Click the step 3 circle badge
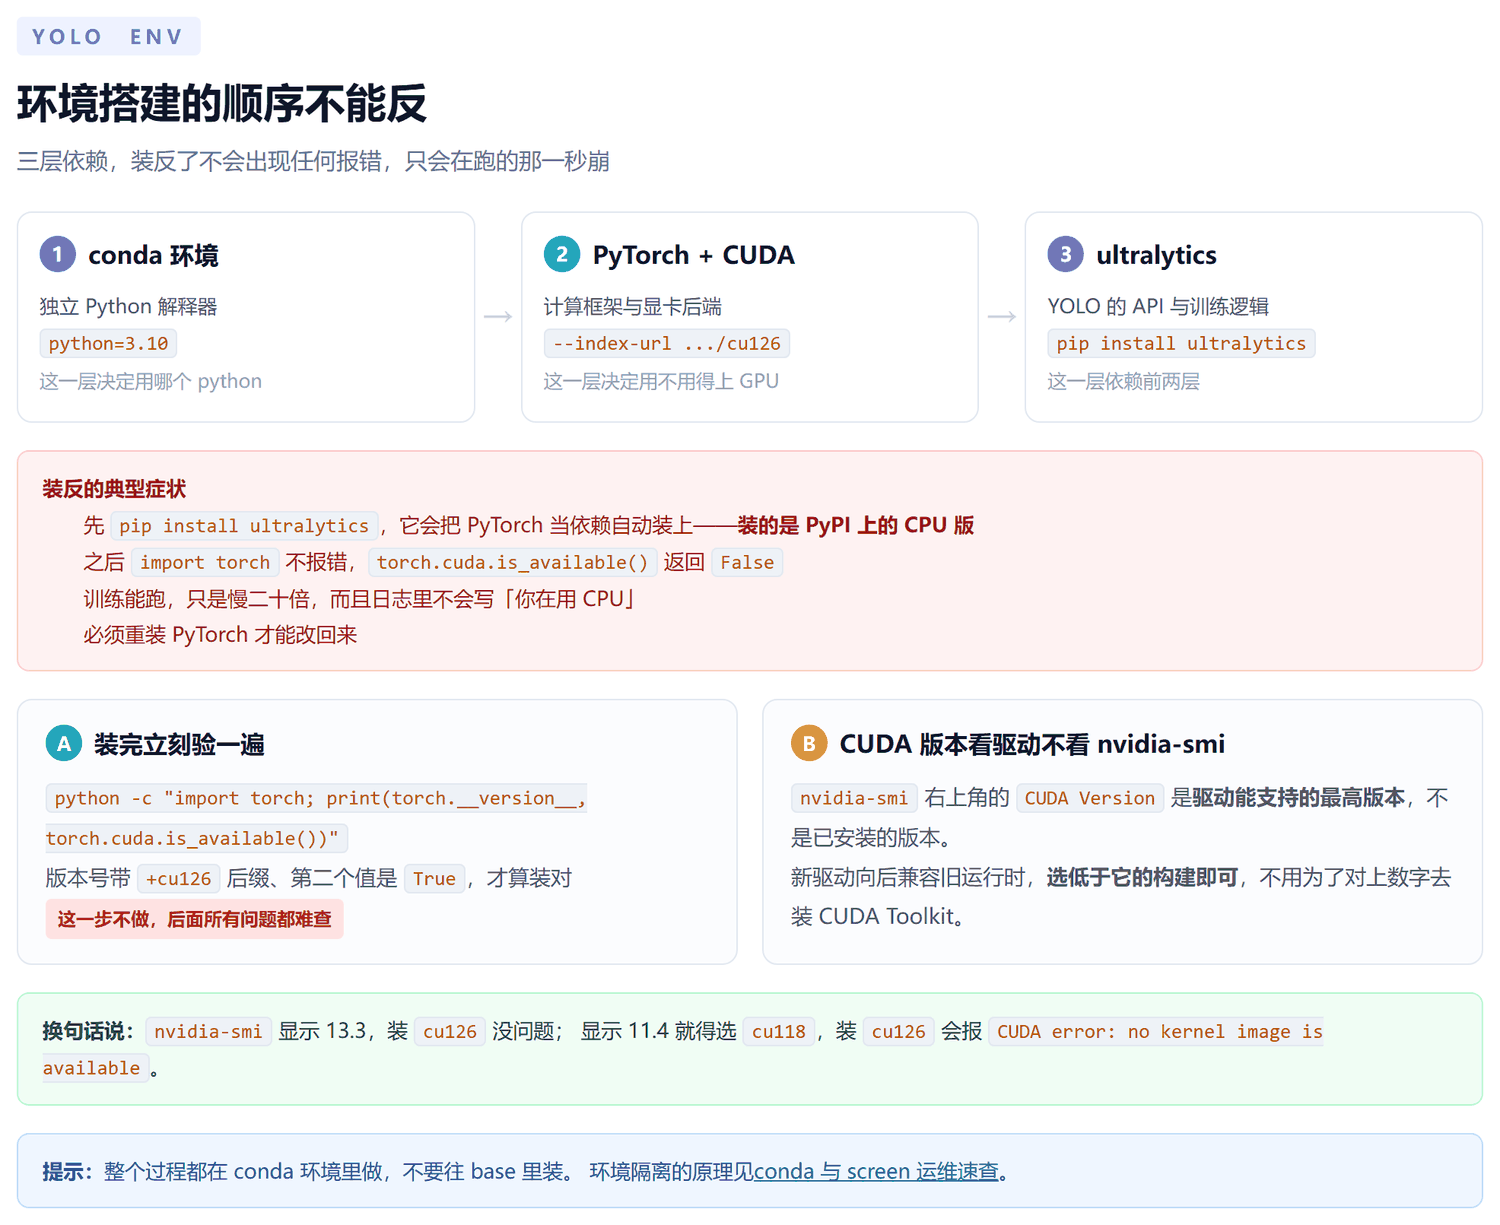 tap(1066, 254)
